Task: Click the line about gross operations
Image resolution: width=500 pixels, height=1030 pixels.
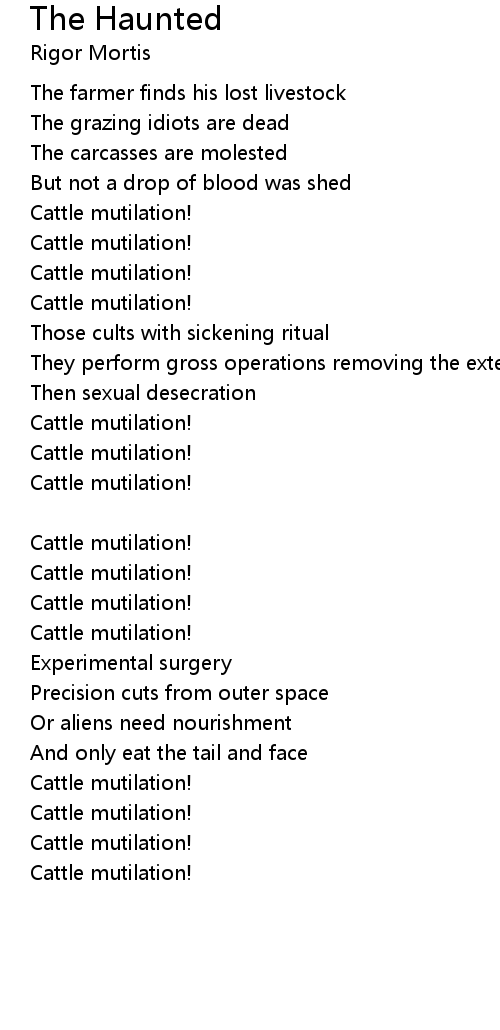Action: [x=265, y=363]
